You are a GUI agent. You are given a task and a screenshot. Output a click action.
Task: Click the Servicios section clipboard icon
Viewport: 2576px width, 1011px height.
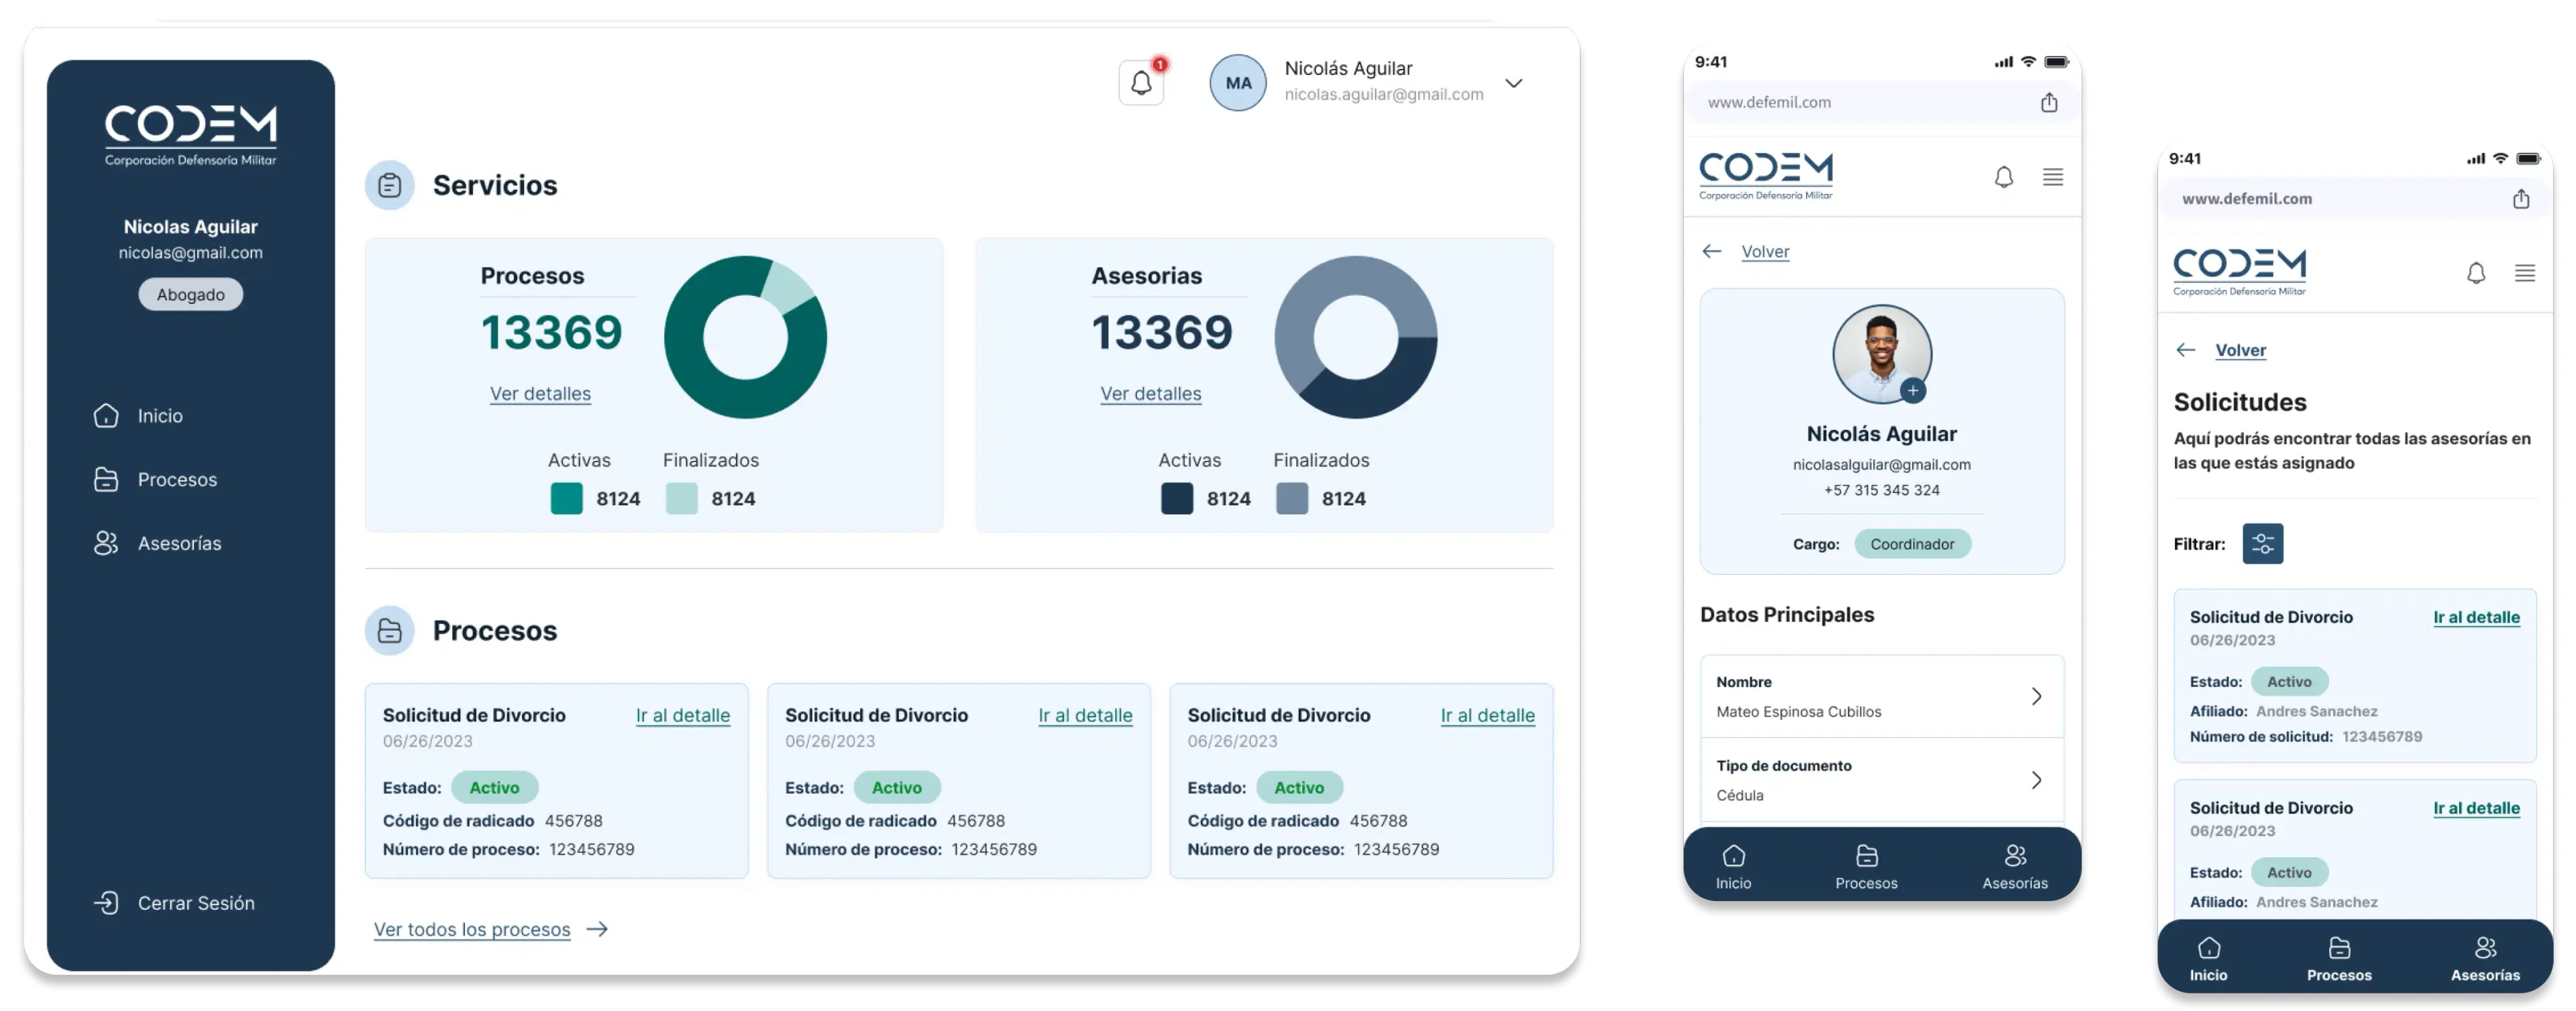point(389,184)
